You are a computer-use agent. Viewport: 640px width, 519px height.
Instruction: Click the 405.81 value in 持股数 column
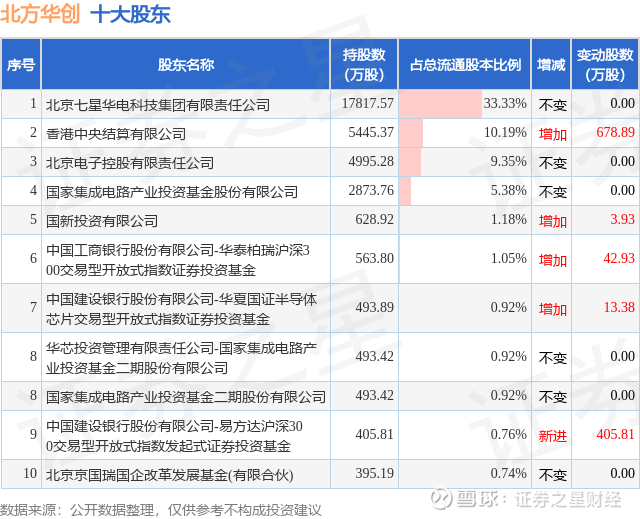click(374, 434)
